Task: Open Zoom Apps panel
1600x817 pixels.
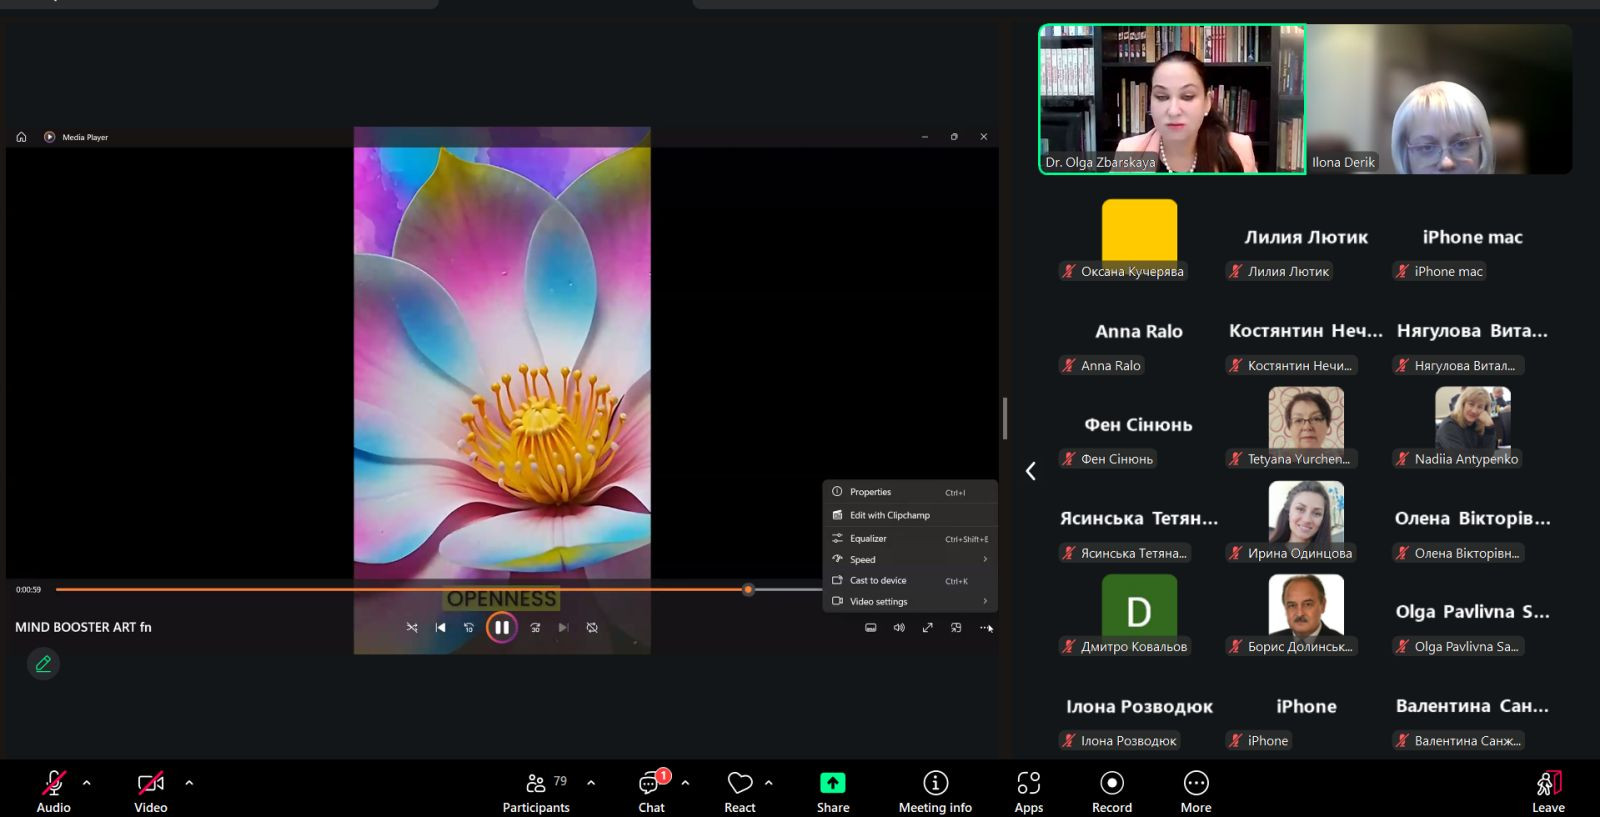Action: click(x=1028, y=784)
